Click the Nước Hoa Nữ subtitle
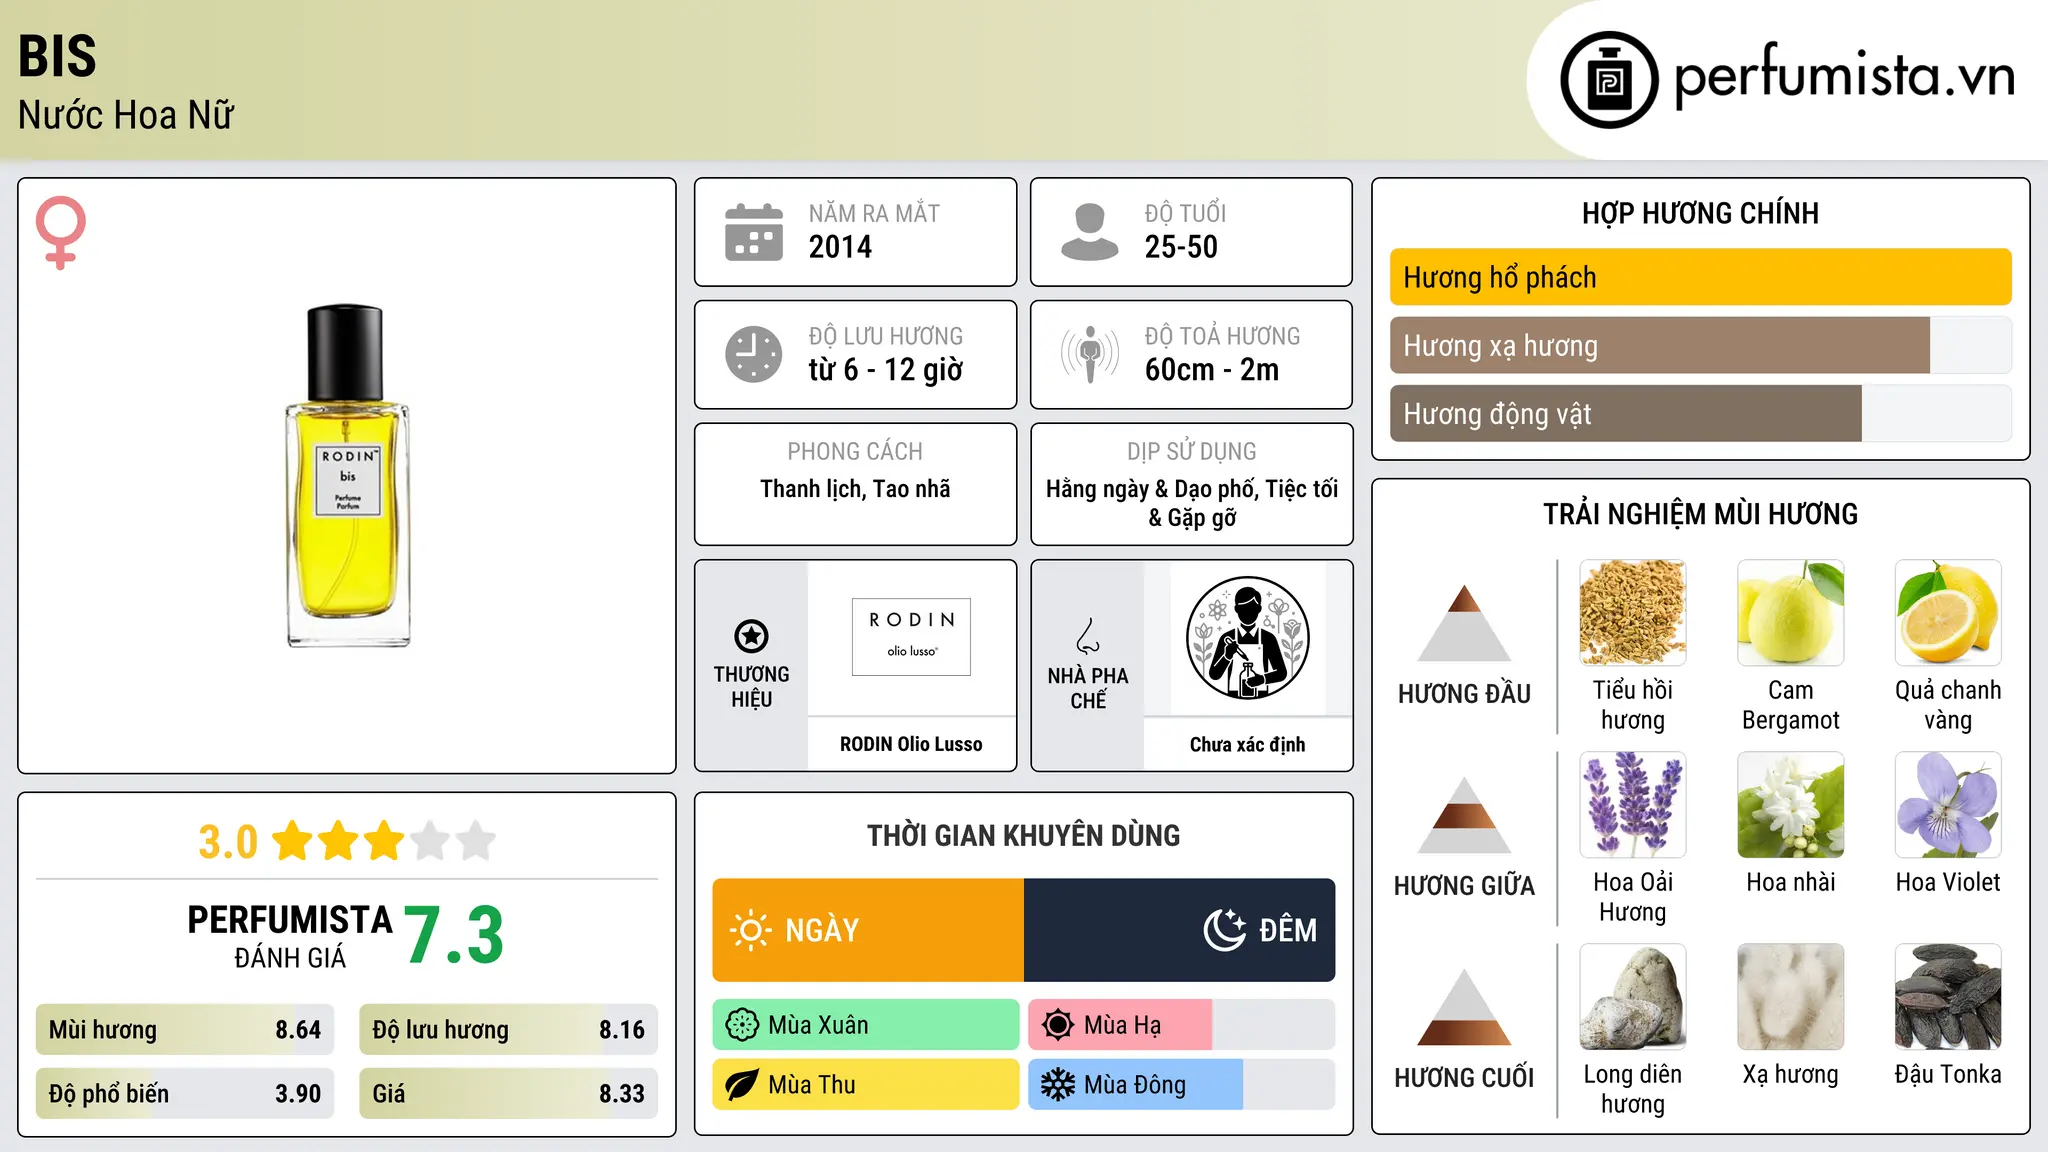Image resolution: width=2048 pixels, height=1152 pixels. click(126, 115)
